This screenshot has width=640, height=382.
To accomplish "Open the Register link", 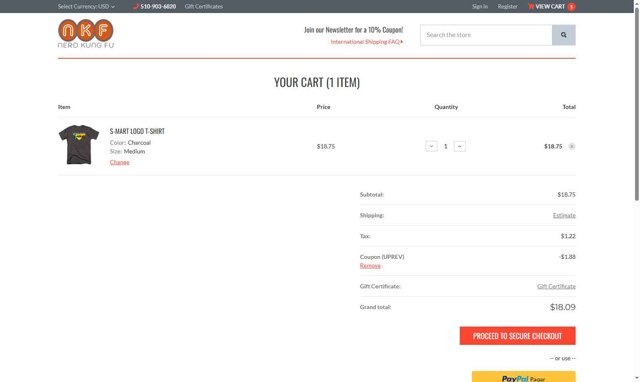I will (507, 7).
